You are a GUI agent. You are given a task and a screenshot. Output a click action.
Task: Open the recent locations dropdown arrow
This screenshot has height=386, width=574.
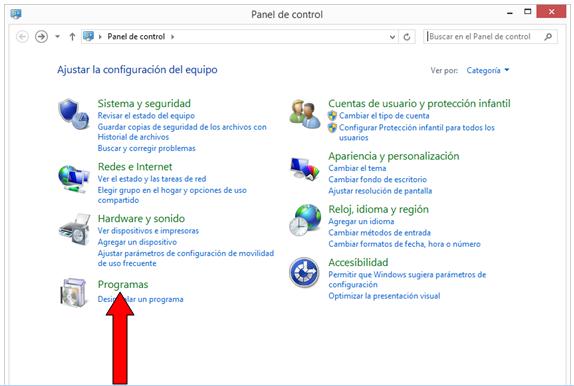click(57, 37)
